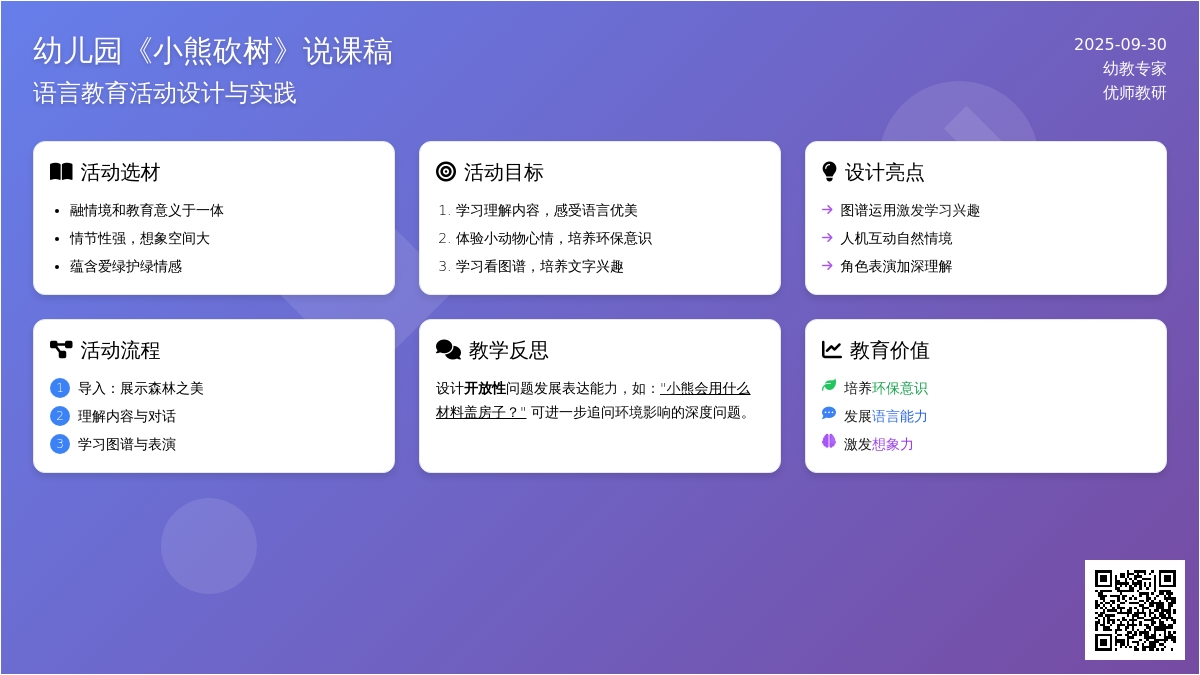Click the line chart icon beside 教育价值
The height and width of the screenshot is (675, 1200).
[x=831, y=350]
